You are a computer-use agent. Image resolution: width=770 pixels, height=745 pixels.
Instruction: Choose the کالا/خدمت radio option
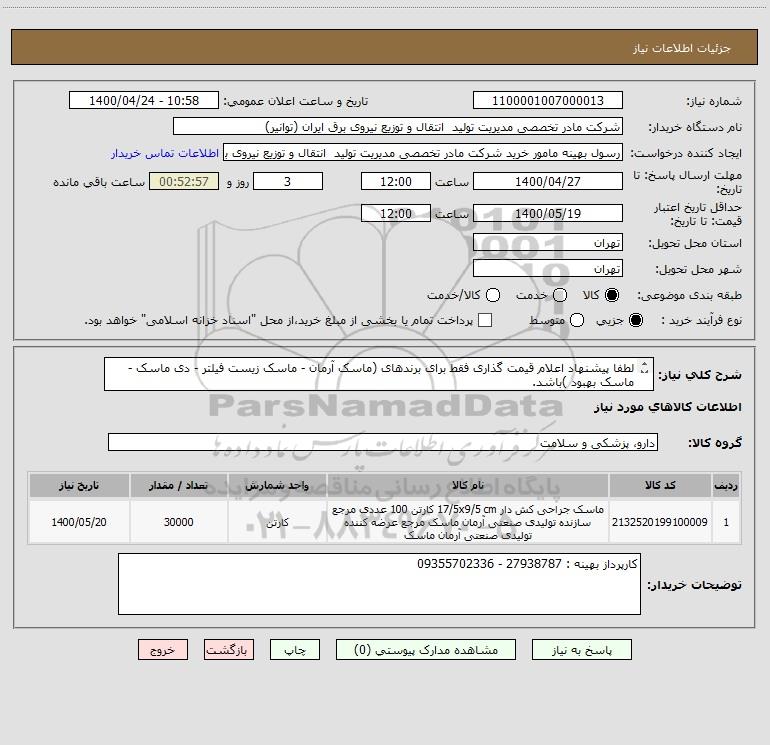pos(493,295)
